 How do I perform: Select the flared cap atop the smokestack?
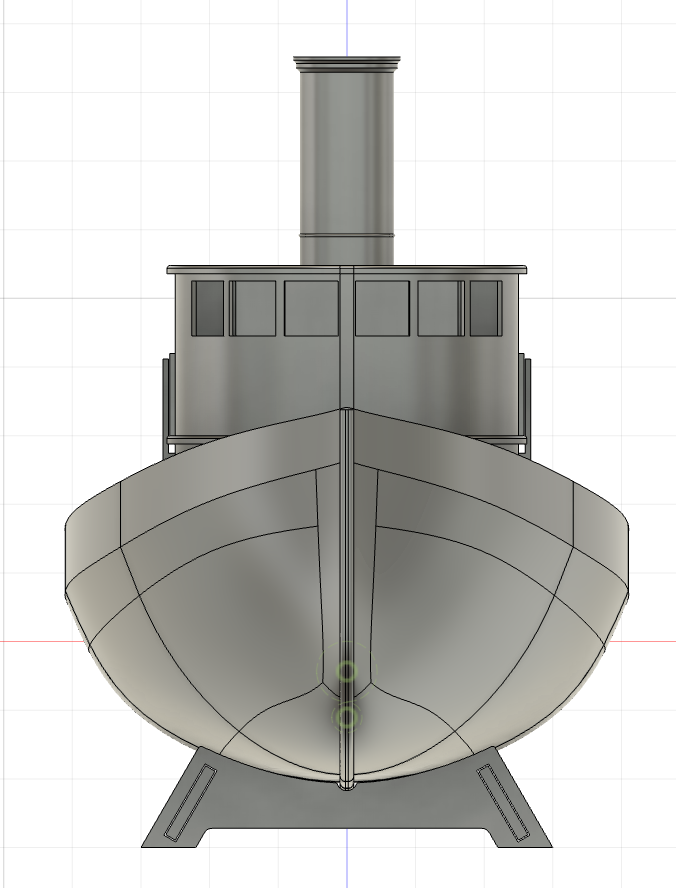(346, 63)
